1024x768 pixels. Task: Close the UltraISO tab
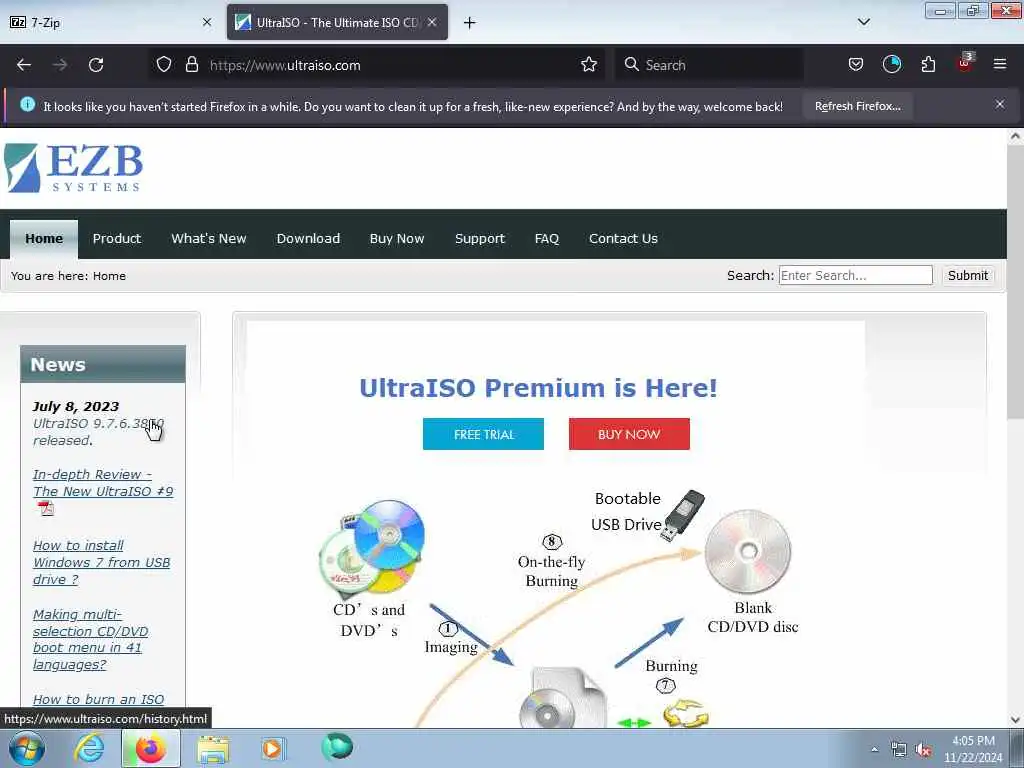pos(432,22)
